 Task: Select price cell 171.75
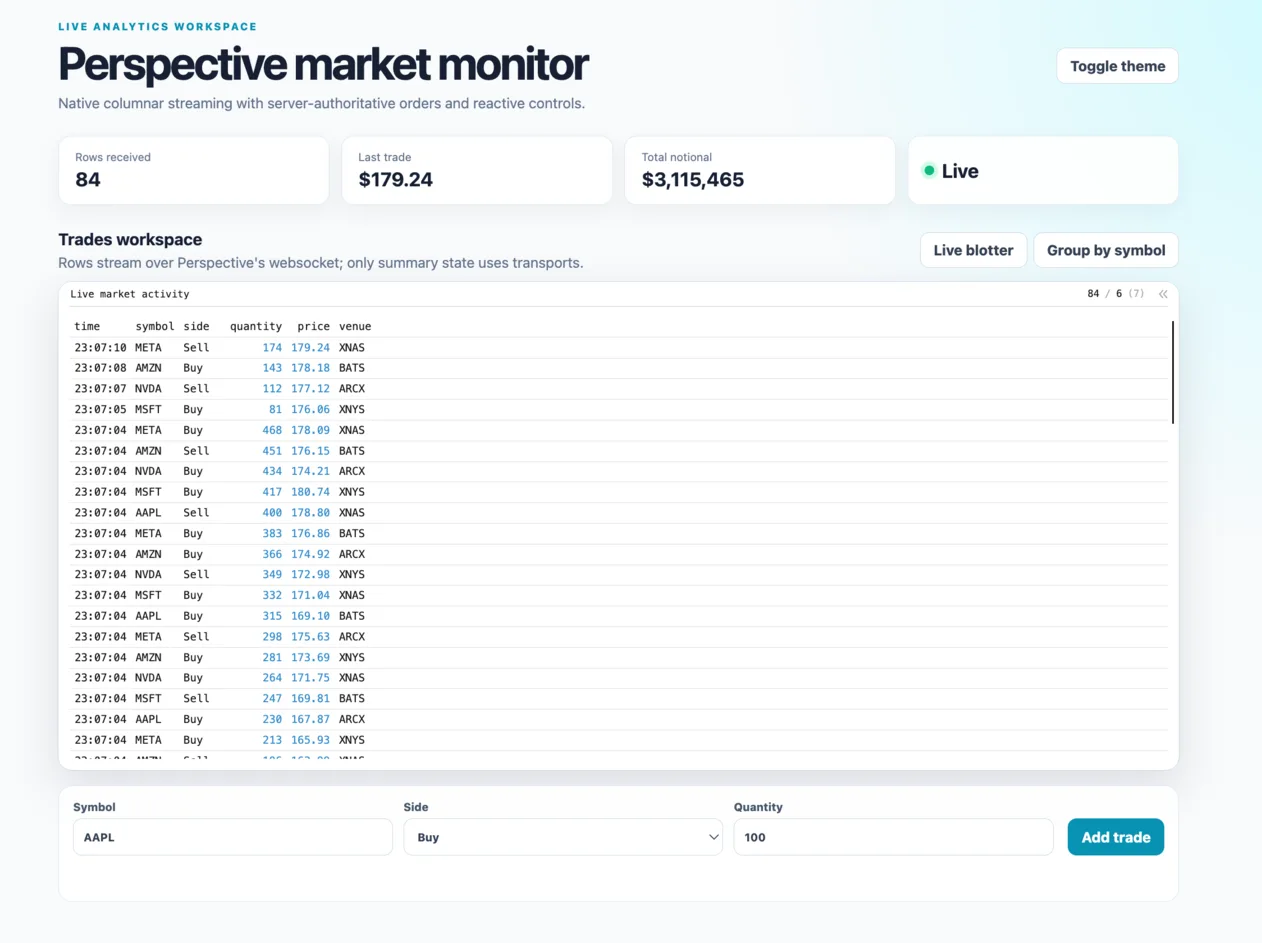[310, 678]
